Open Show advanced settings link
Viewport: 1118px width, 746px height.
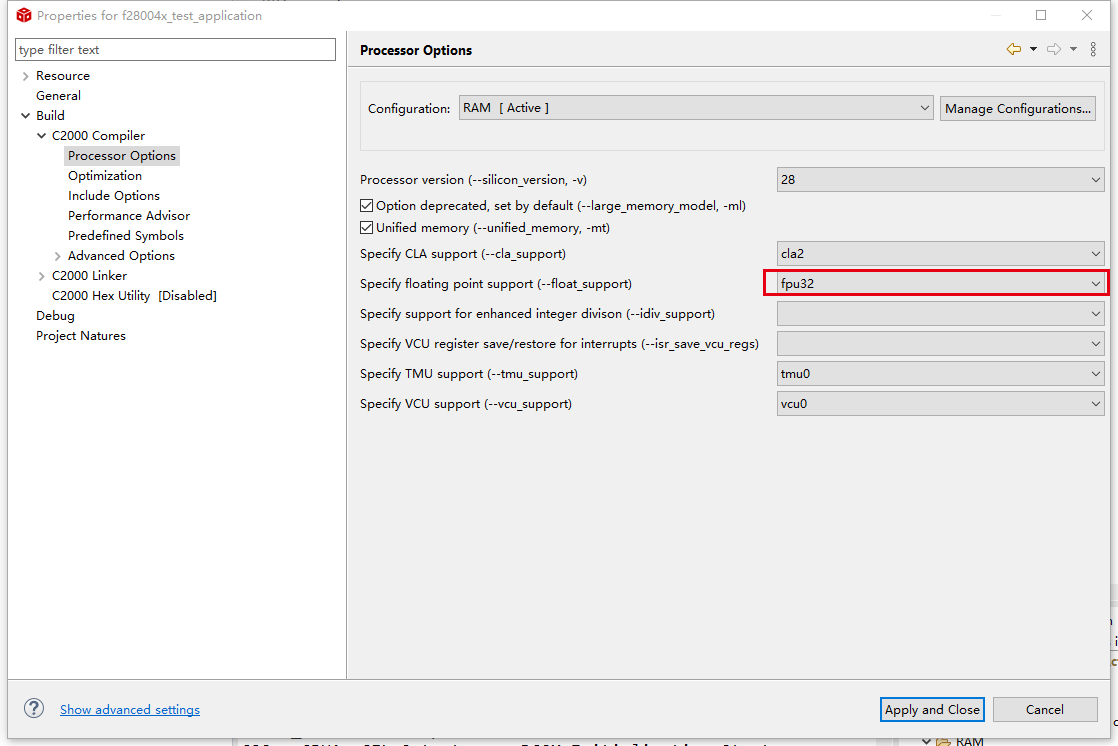tap(130, 710)
